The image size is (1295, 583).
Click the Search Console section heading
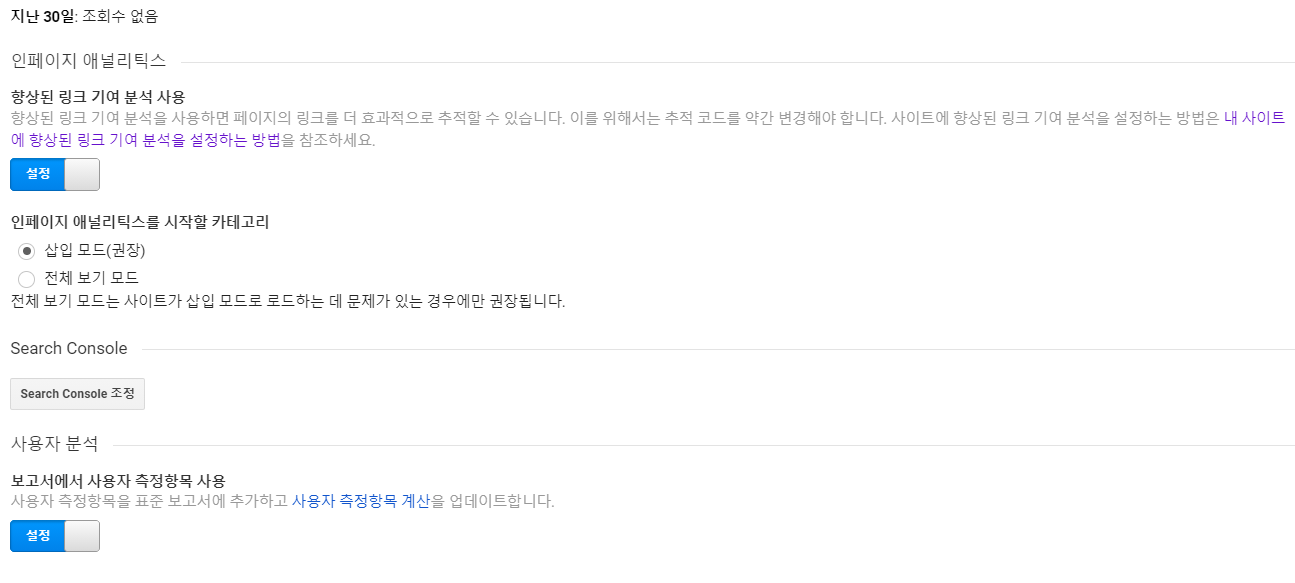[69, 348]
